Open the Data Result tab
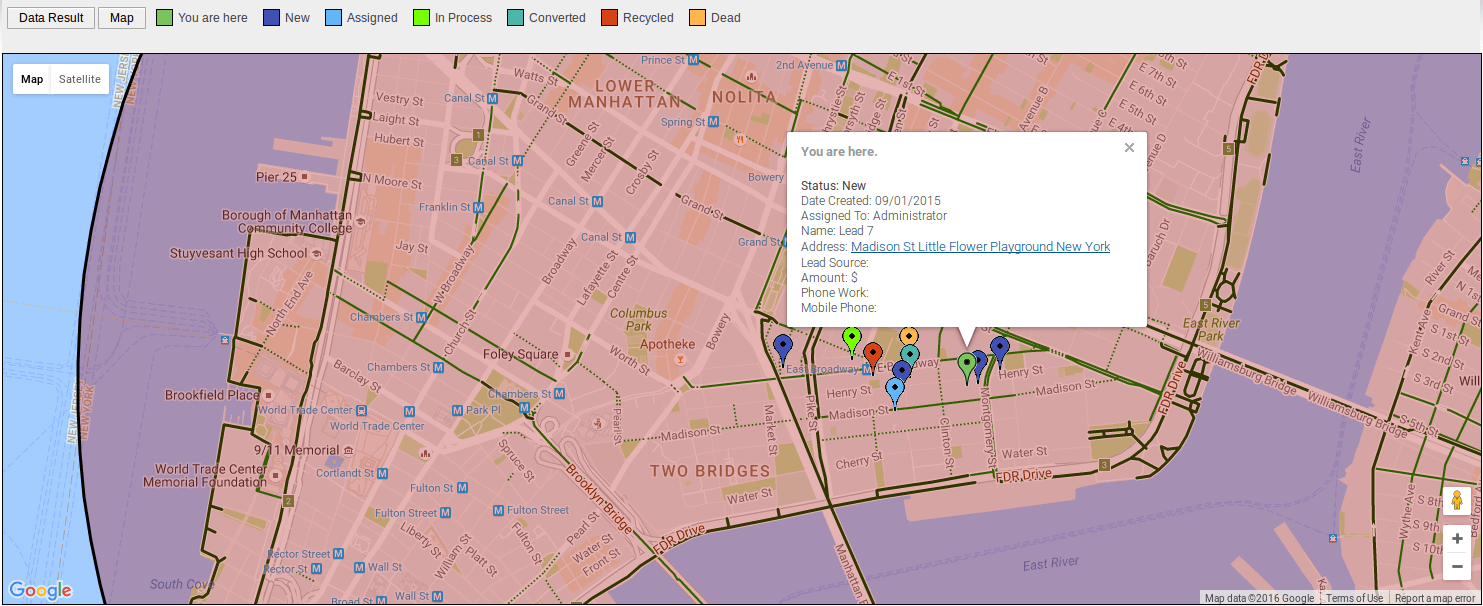Screen dimensions: 1483x606 (x=51, y=18)
